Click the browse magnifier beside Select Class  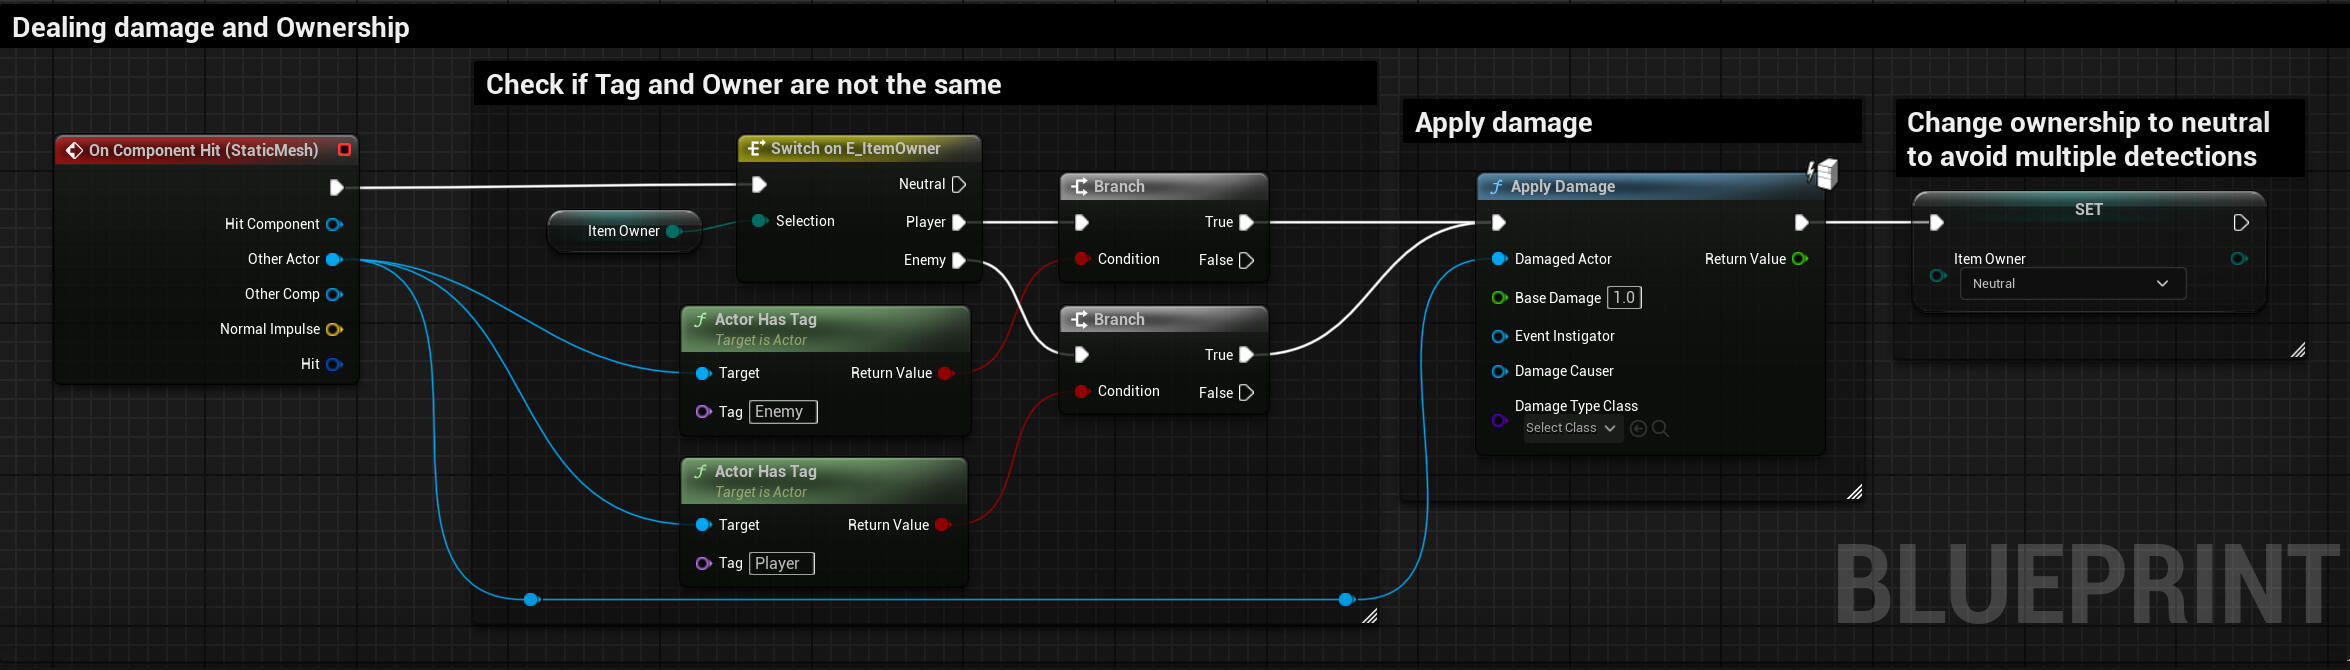pyautogui.click(x=1660, y=429)
